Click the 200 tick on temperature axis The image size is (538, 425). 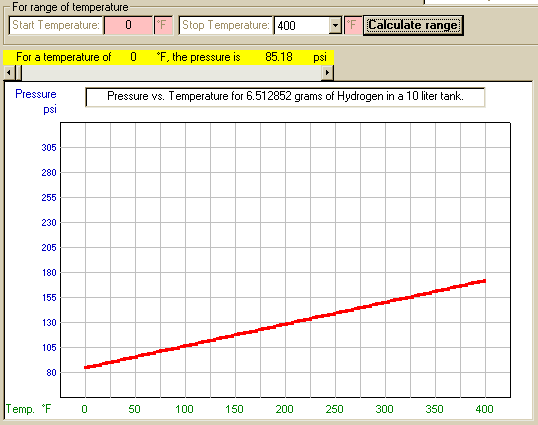coord(284,409)
